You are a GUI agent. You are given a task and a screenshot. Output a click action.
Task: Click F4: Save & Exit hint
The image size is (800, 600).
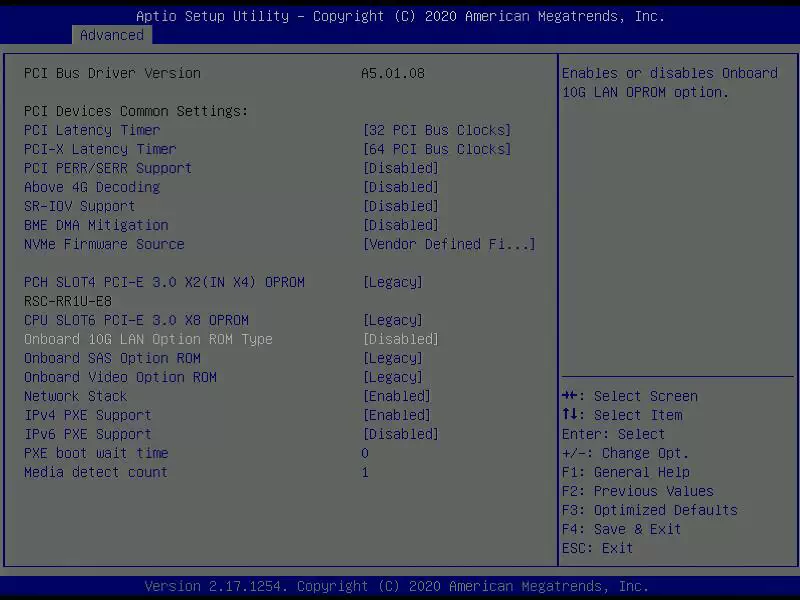coord(621,529)
